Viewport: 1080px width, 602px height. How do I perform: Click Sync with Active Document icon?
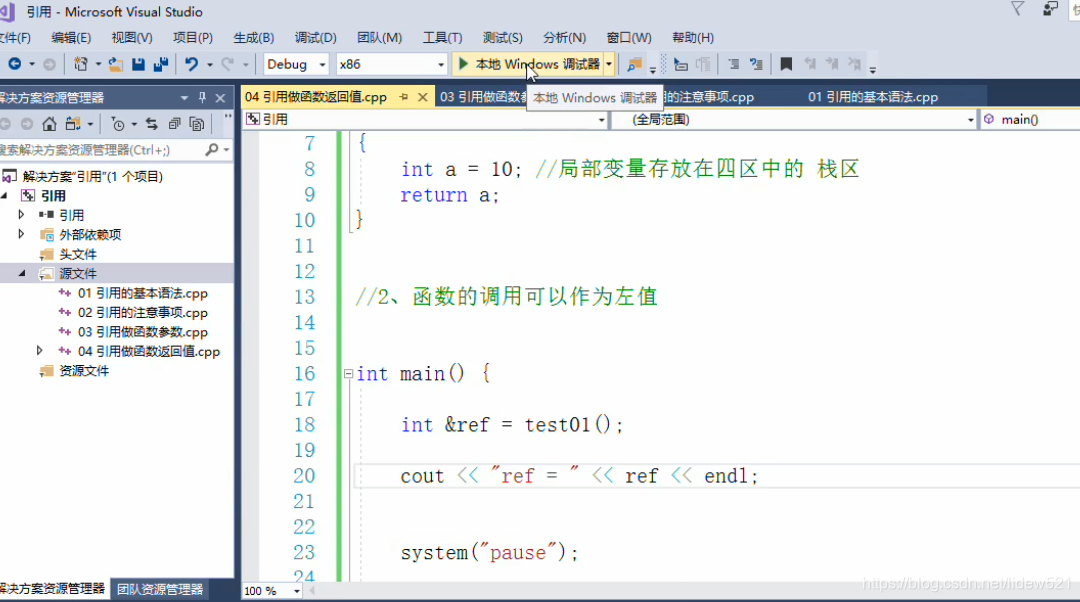click(x=152, y=124)
